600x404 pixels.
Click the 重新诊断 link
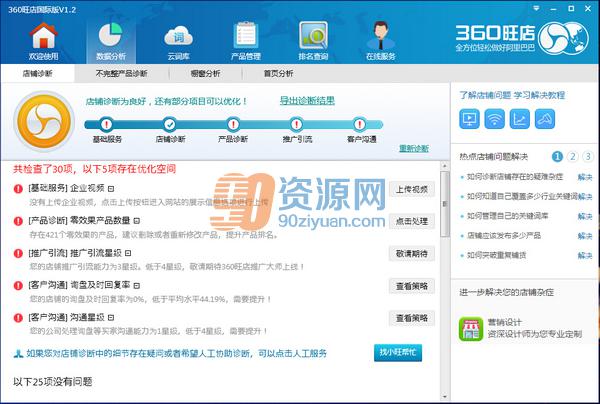coord(414,148)
